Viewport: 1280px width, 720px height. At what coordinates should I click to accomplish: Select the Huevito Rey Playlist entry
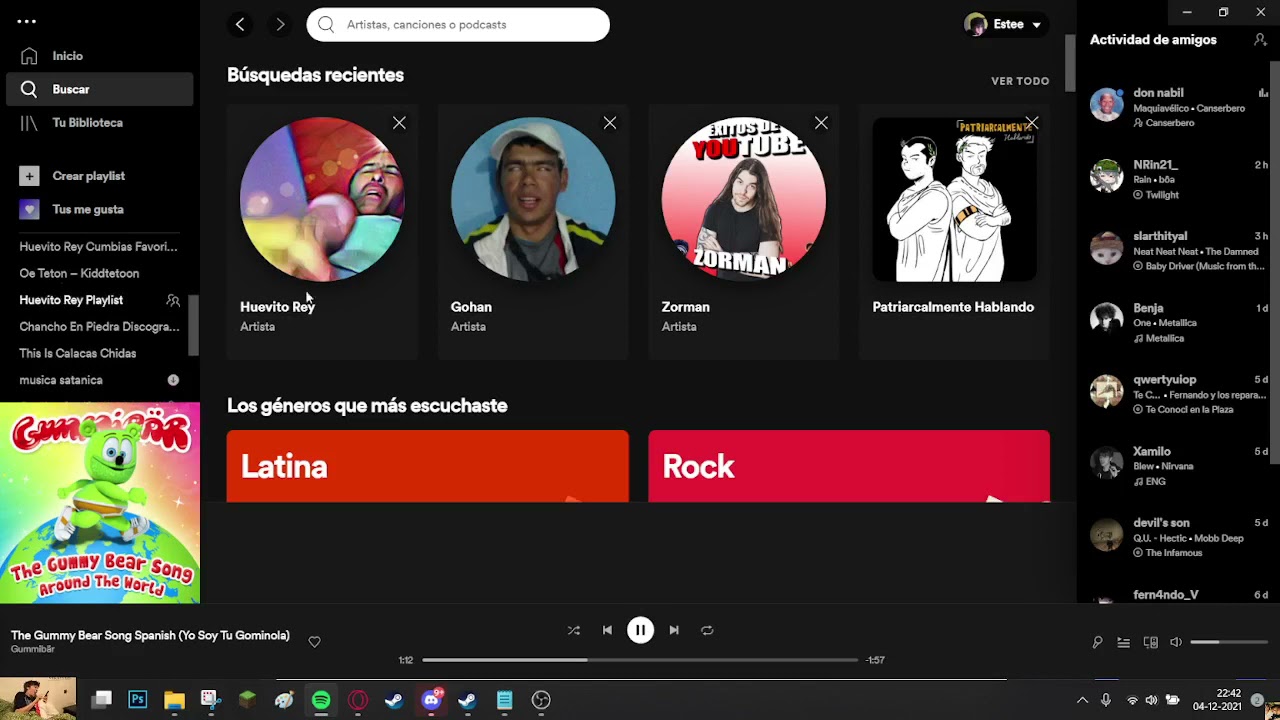71,300
